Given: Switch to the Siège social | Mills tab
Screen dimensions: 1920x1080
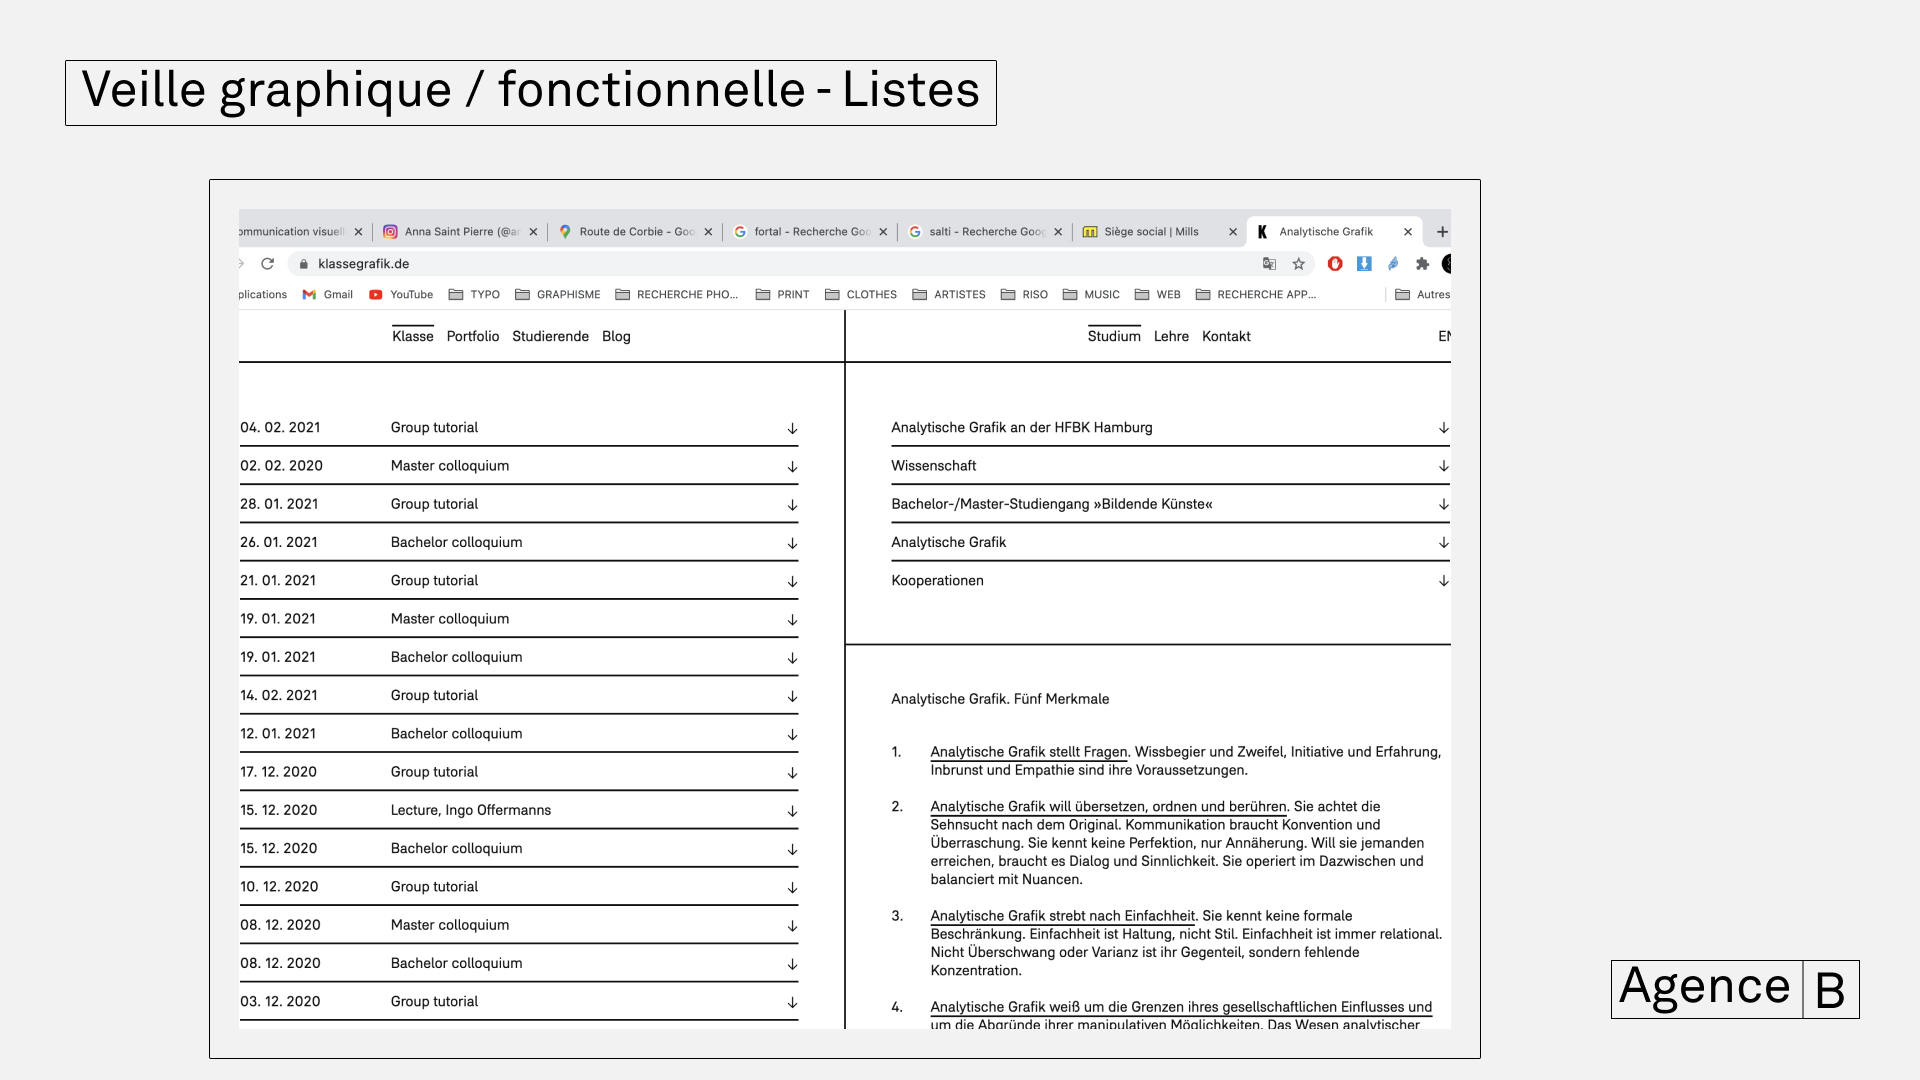Looking at the screenshot, I should 1150,232.
